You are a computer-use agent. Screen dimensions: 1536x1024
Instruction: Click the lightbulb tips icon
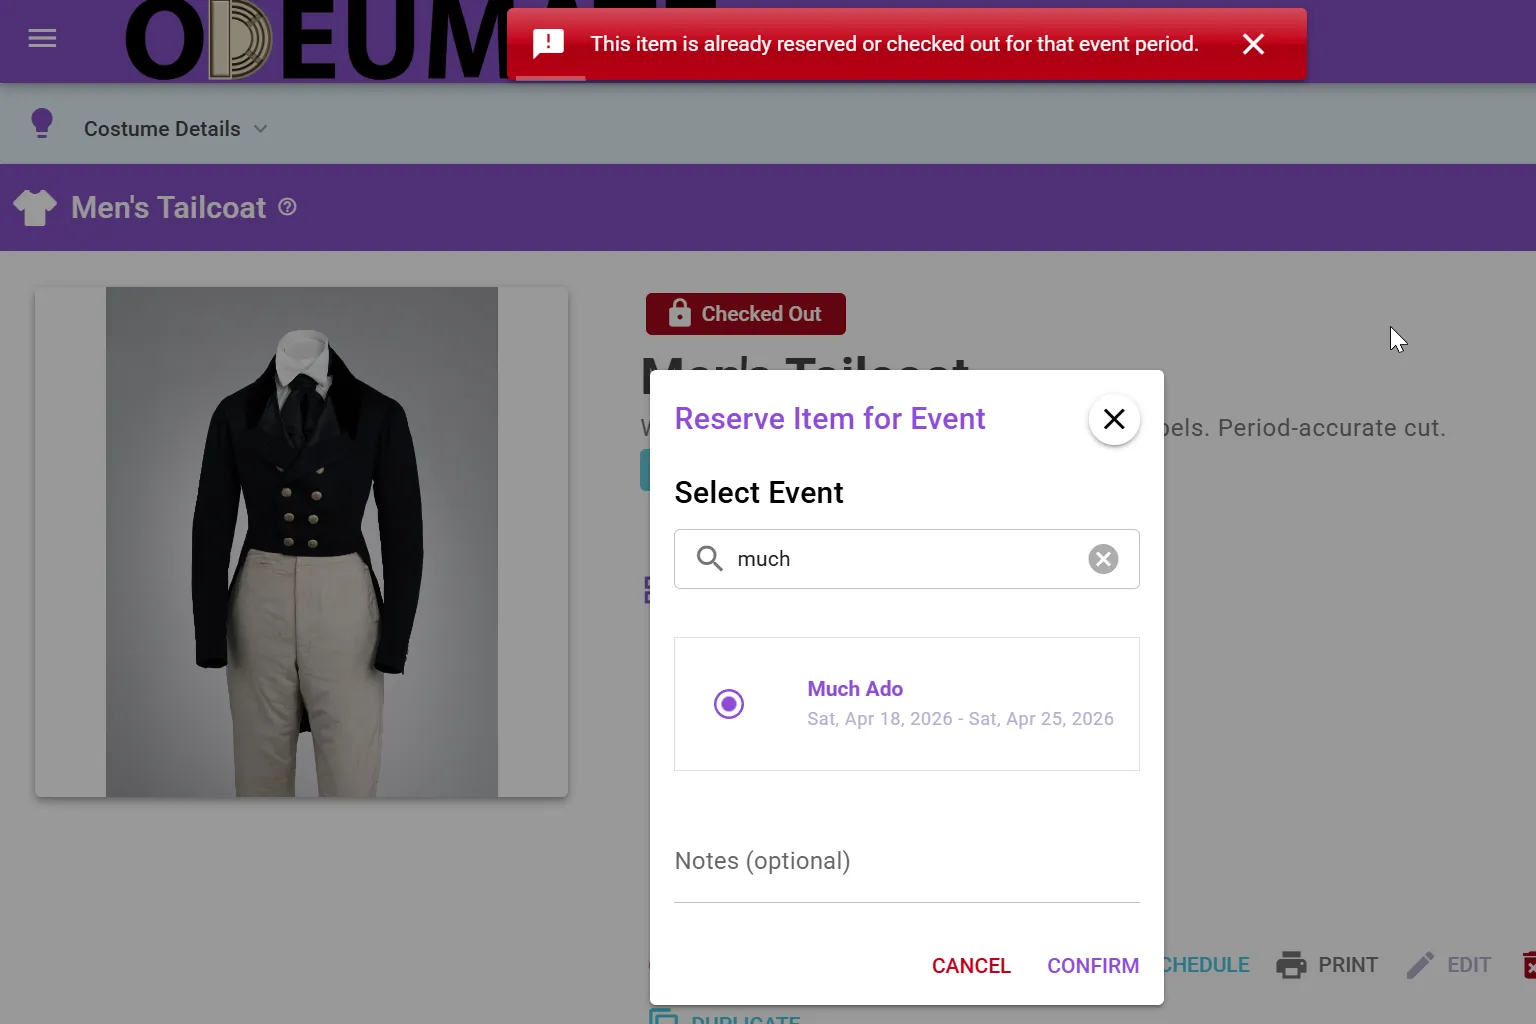[x=42, y=124]
